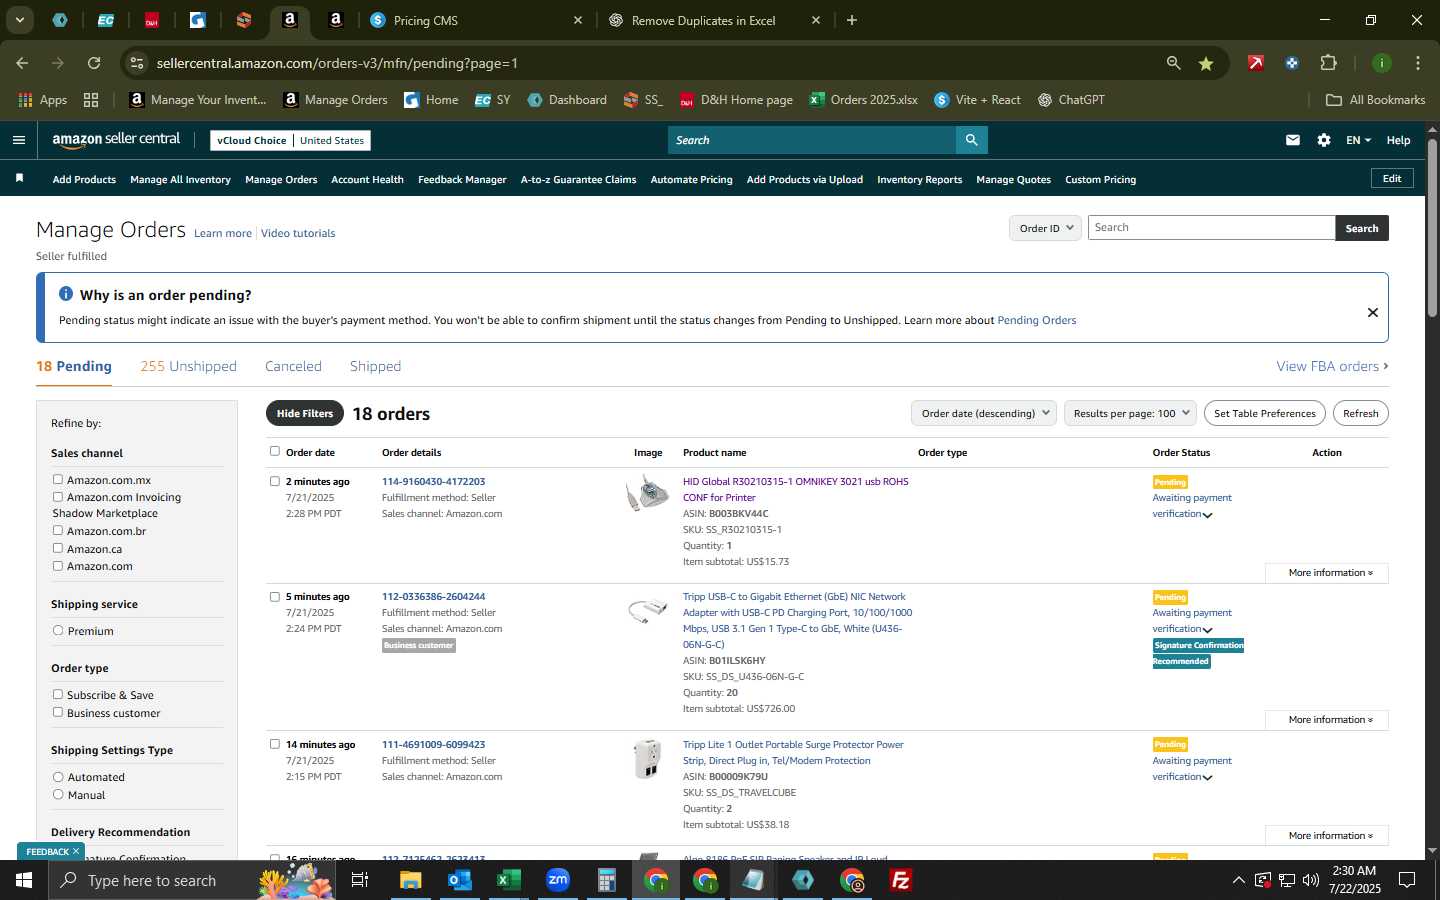The image size is (1440, 900).
Task: Check the Amazon.ca sales channel box
Action: click(58, 548)
